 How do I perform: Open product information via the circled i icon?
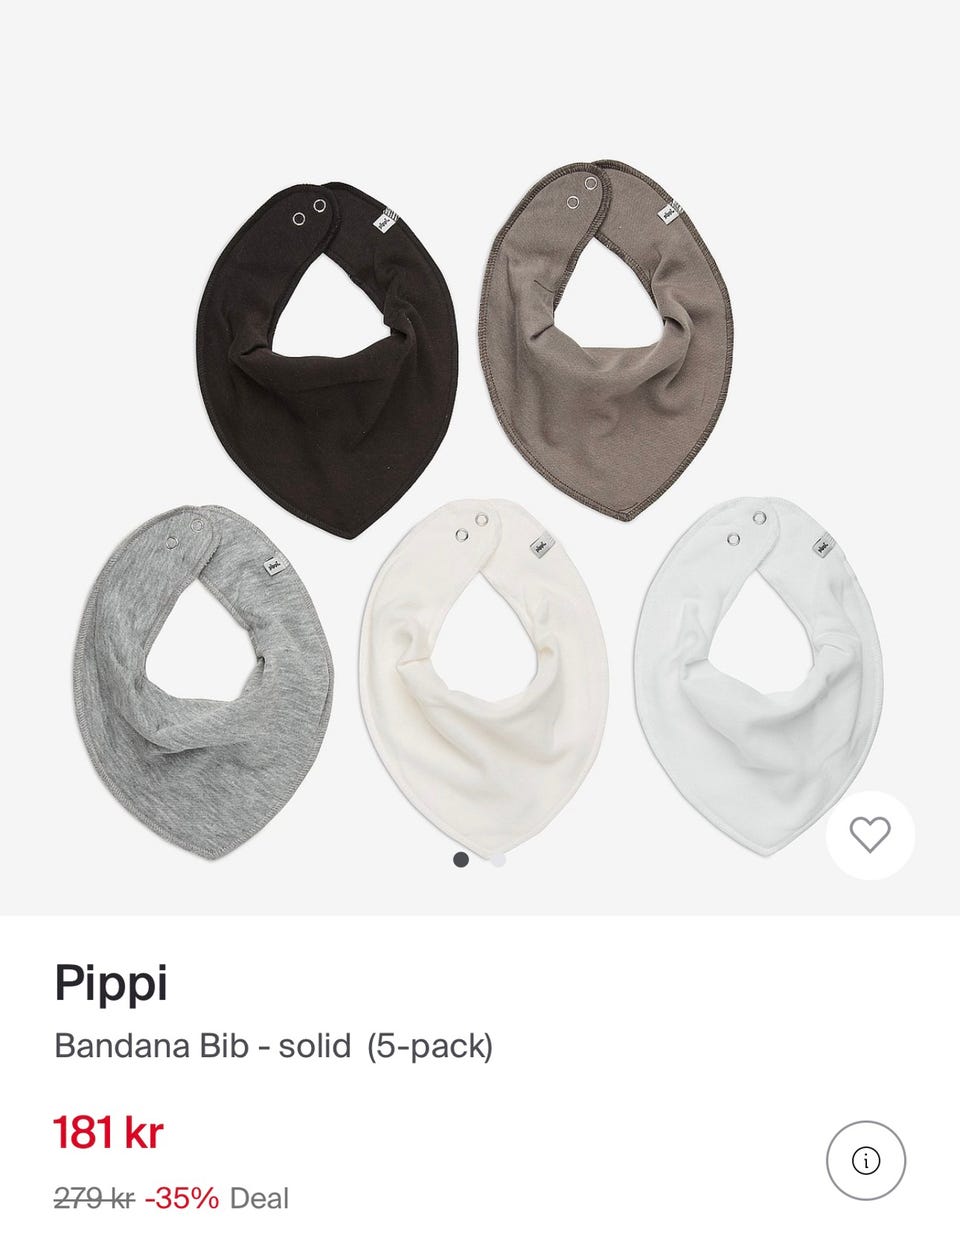click(866, 1161)
